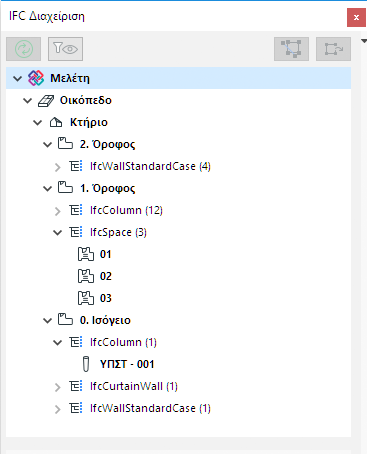Click the zone icon of space 02
The image size is (367, 454).
tap(86, 276)
